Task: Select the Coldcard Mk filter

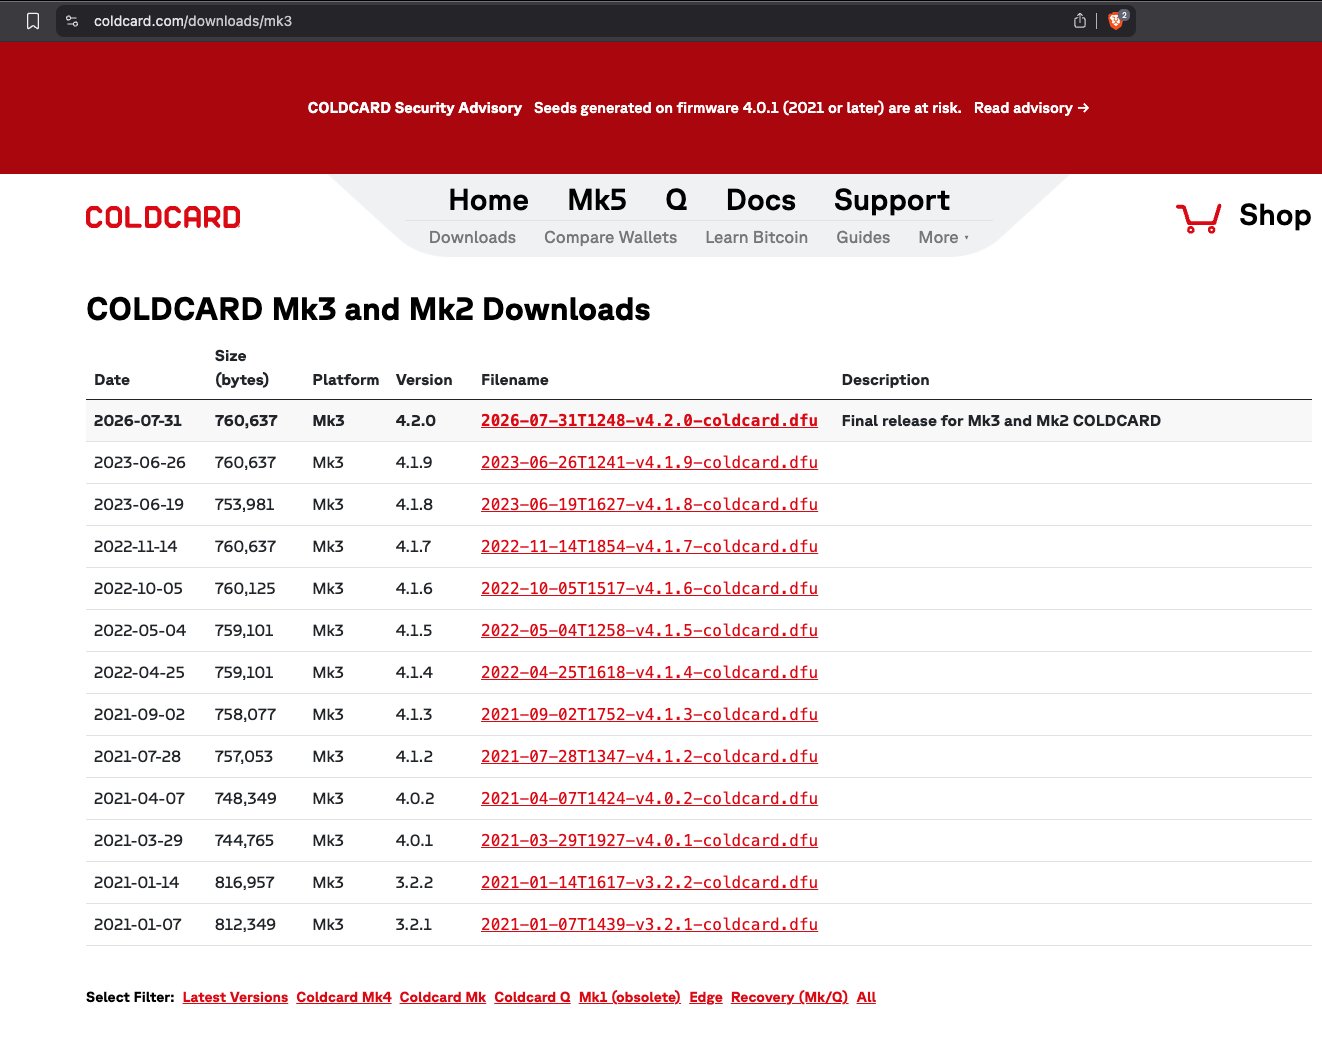Action: coord(442,997)
